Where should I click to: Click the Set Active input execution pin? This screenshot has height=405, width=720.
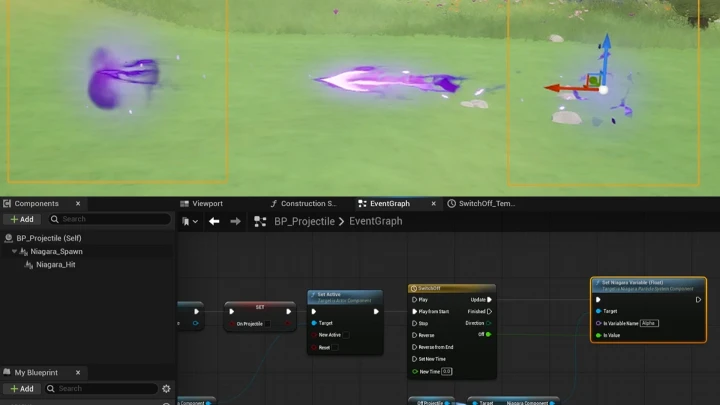(x=314, y=312)
